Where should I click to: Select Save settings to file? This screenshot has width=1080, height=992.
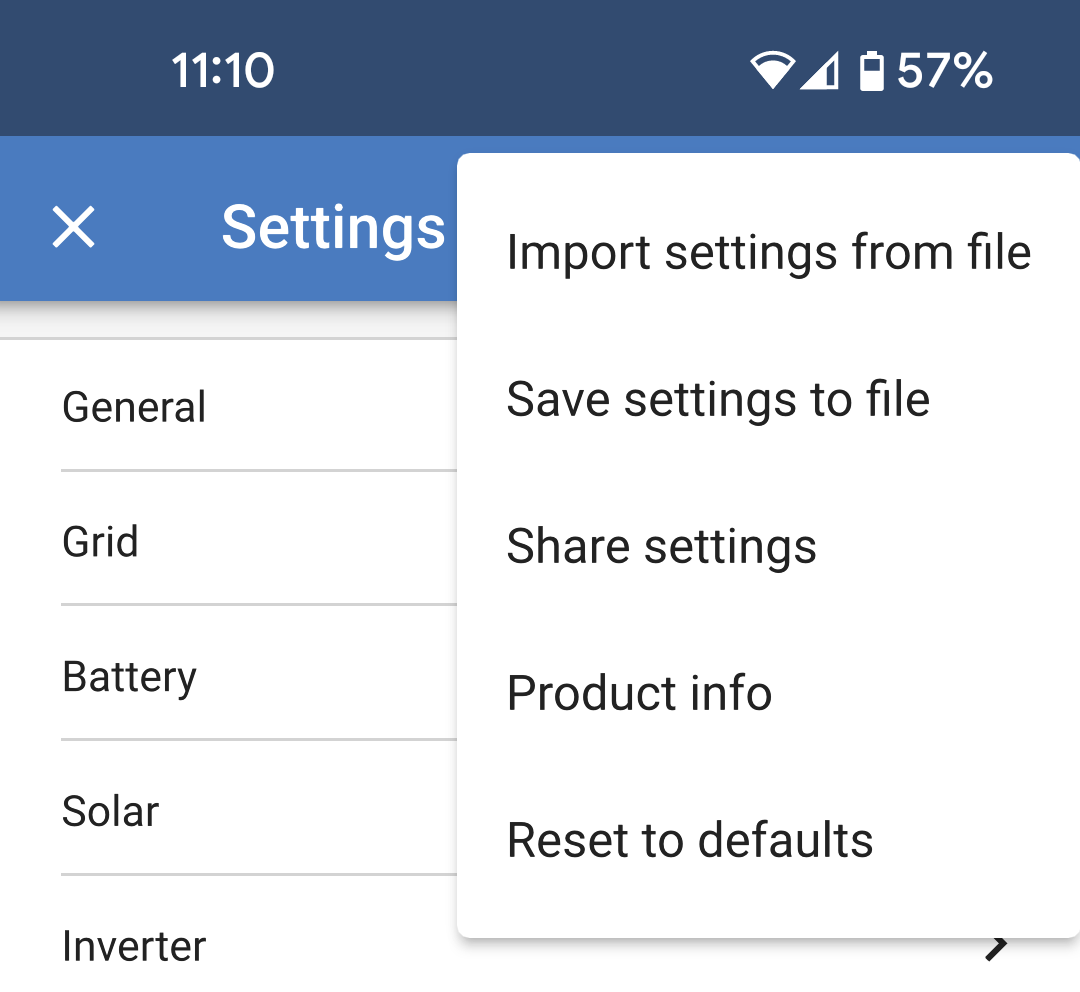click(718, 399)
